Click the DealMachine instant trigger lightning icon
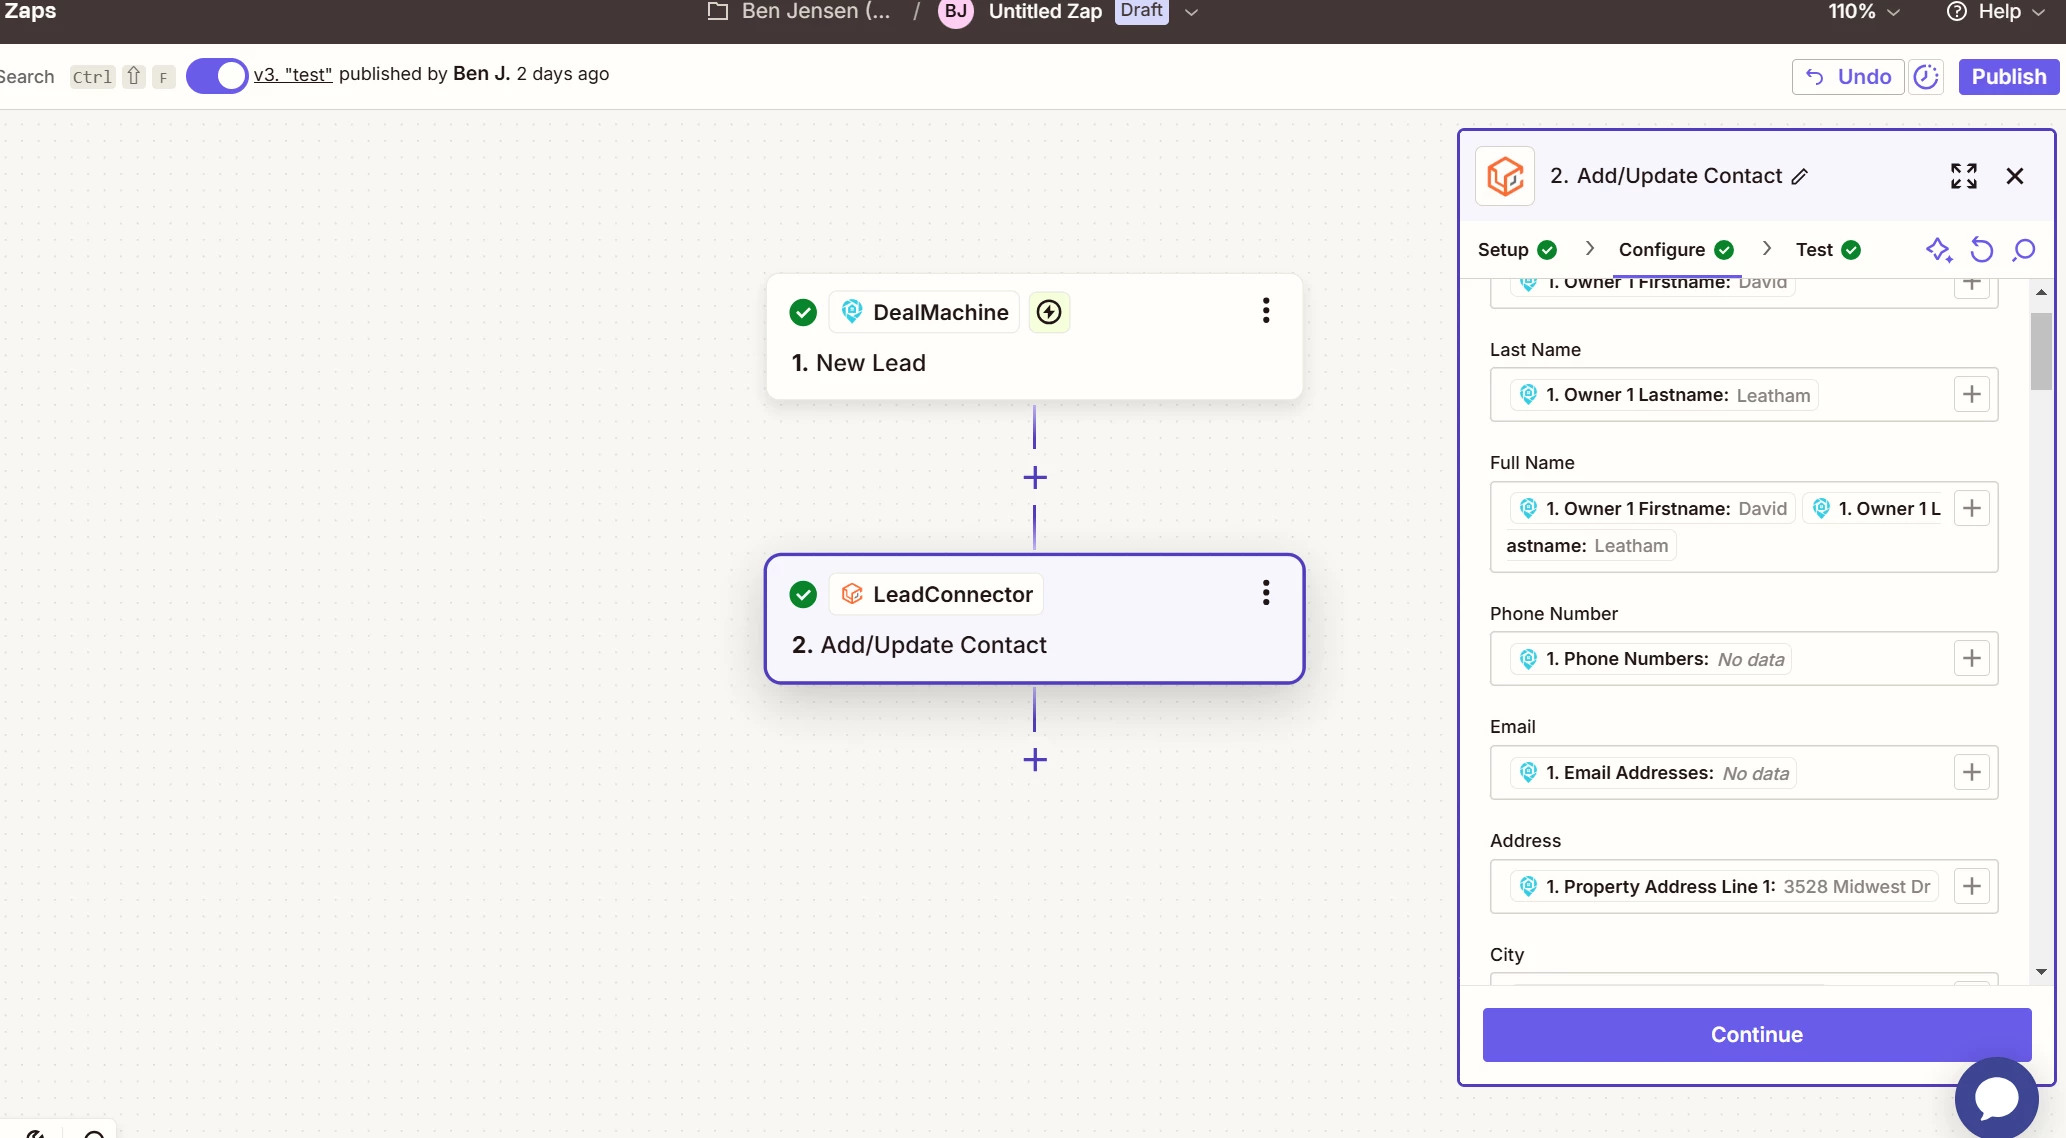The width and height of the screenshot is (2066, 1138). click(1049, 312)
